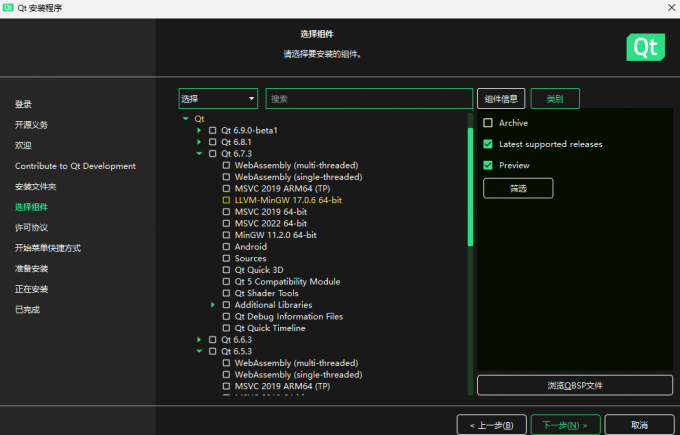Open the 选择 dropdown
This screenshot has height=435, width=680.
pos(218,99)
